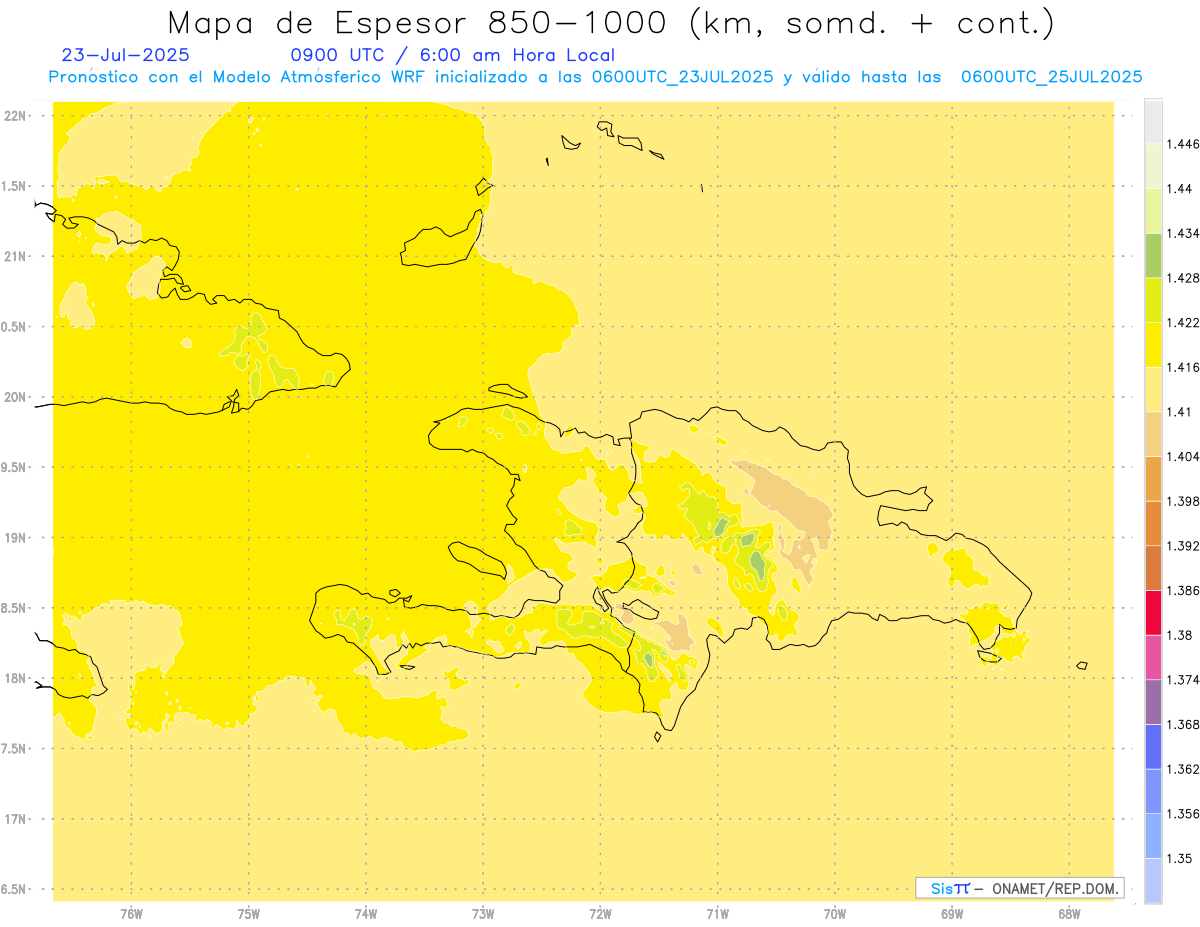Click the colorbar value '1.428'

pyautogui.click(x=1184, y=278)
